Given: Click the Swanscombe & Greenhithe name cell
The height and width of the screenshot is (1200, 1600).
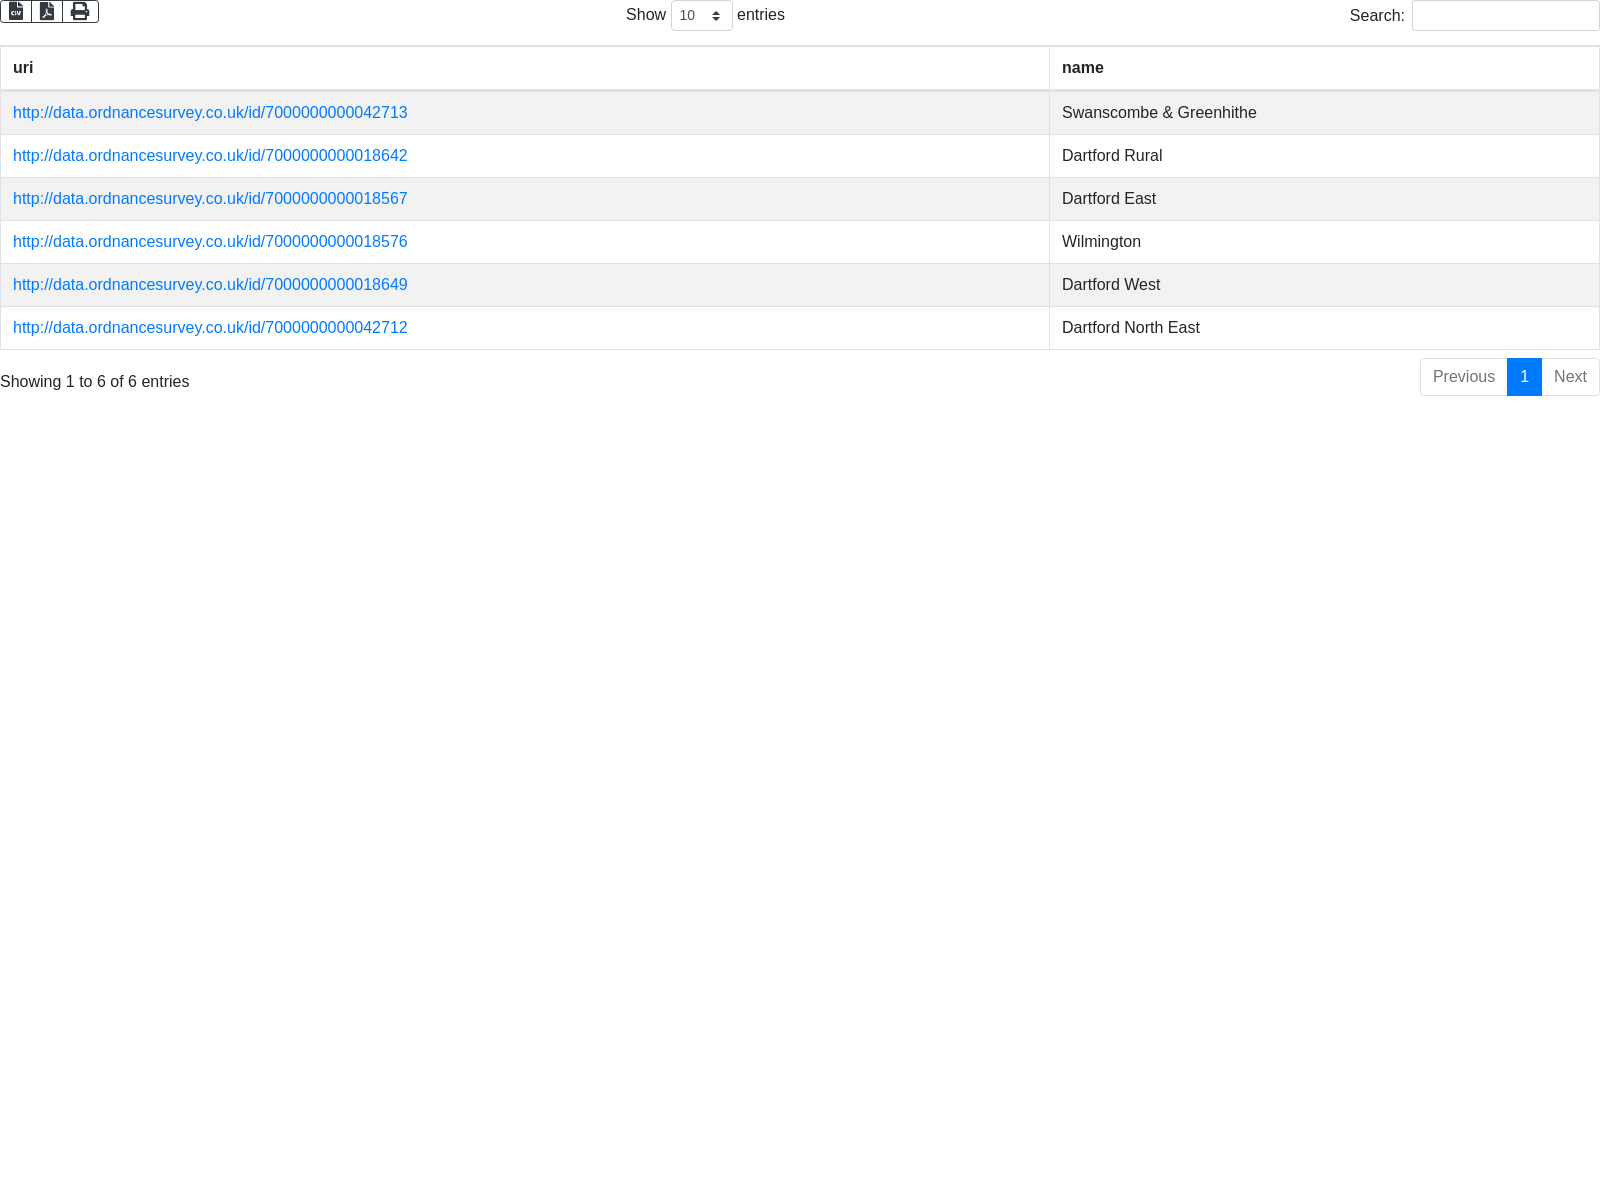Looking at the screenshot, I should 1159,113.
